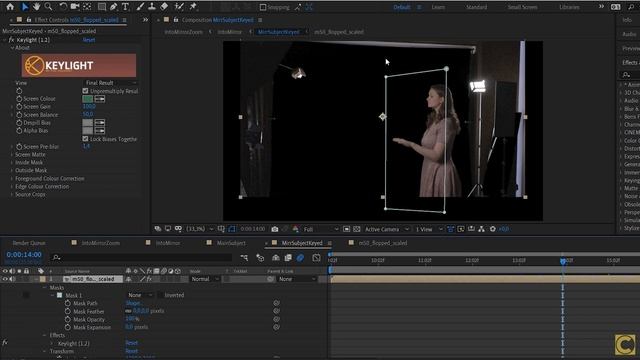This screenshot has width=640, height=360.
Task: Click the Draft 3D icon in timeline
Action: [260, 258]
